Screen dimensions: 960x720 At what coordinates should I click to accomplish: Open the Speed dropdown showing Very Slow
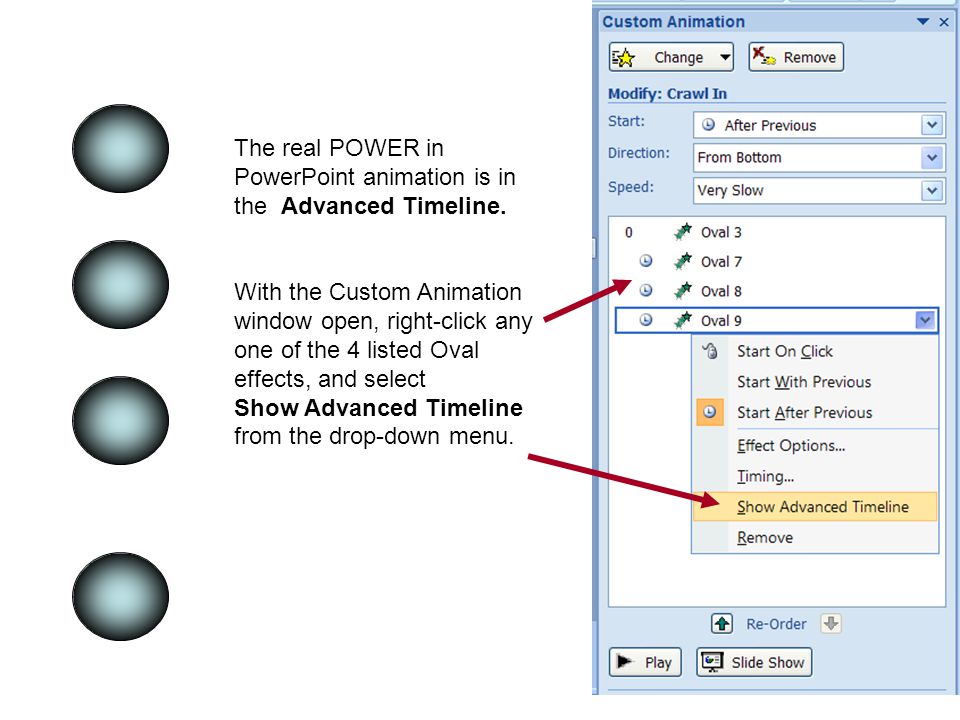(819, 190)
